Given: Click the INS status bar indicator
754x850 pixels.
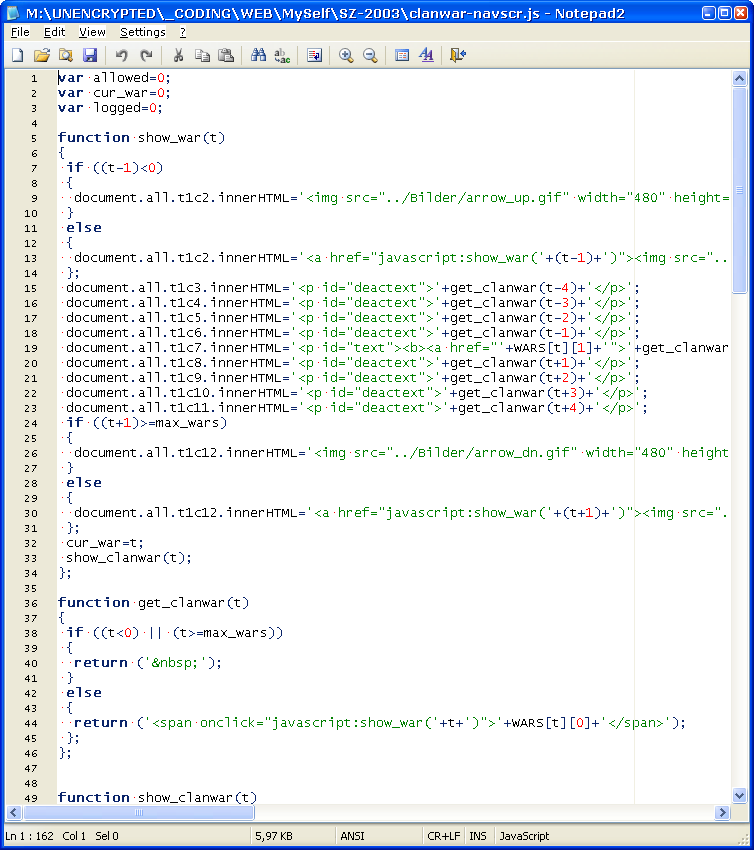Looking at the screenshot, I should pos(478,836).
